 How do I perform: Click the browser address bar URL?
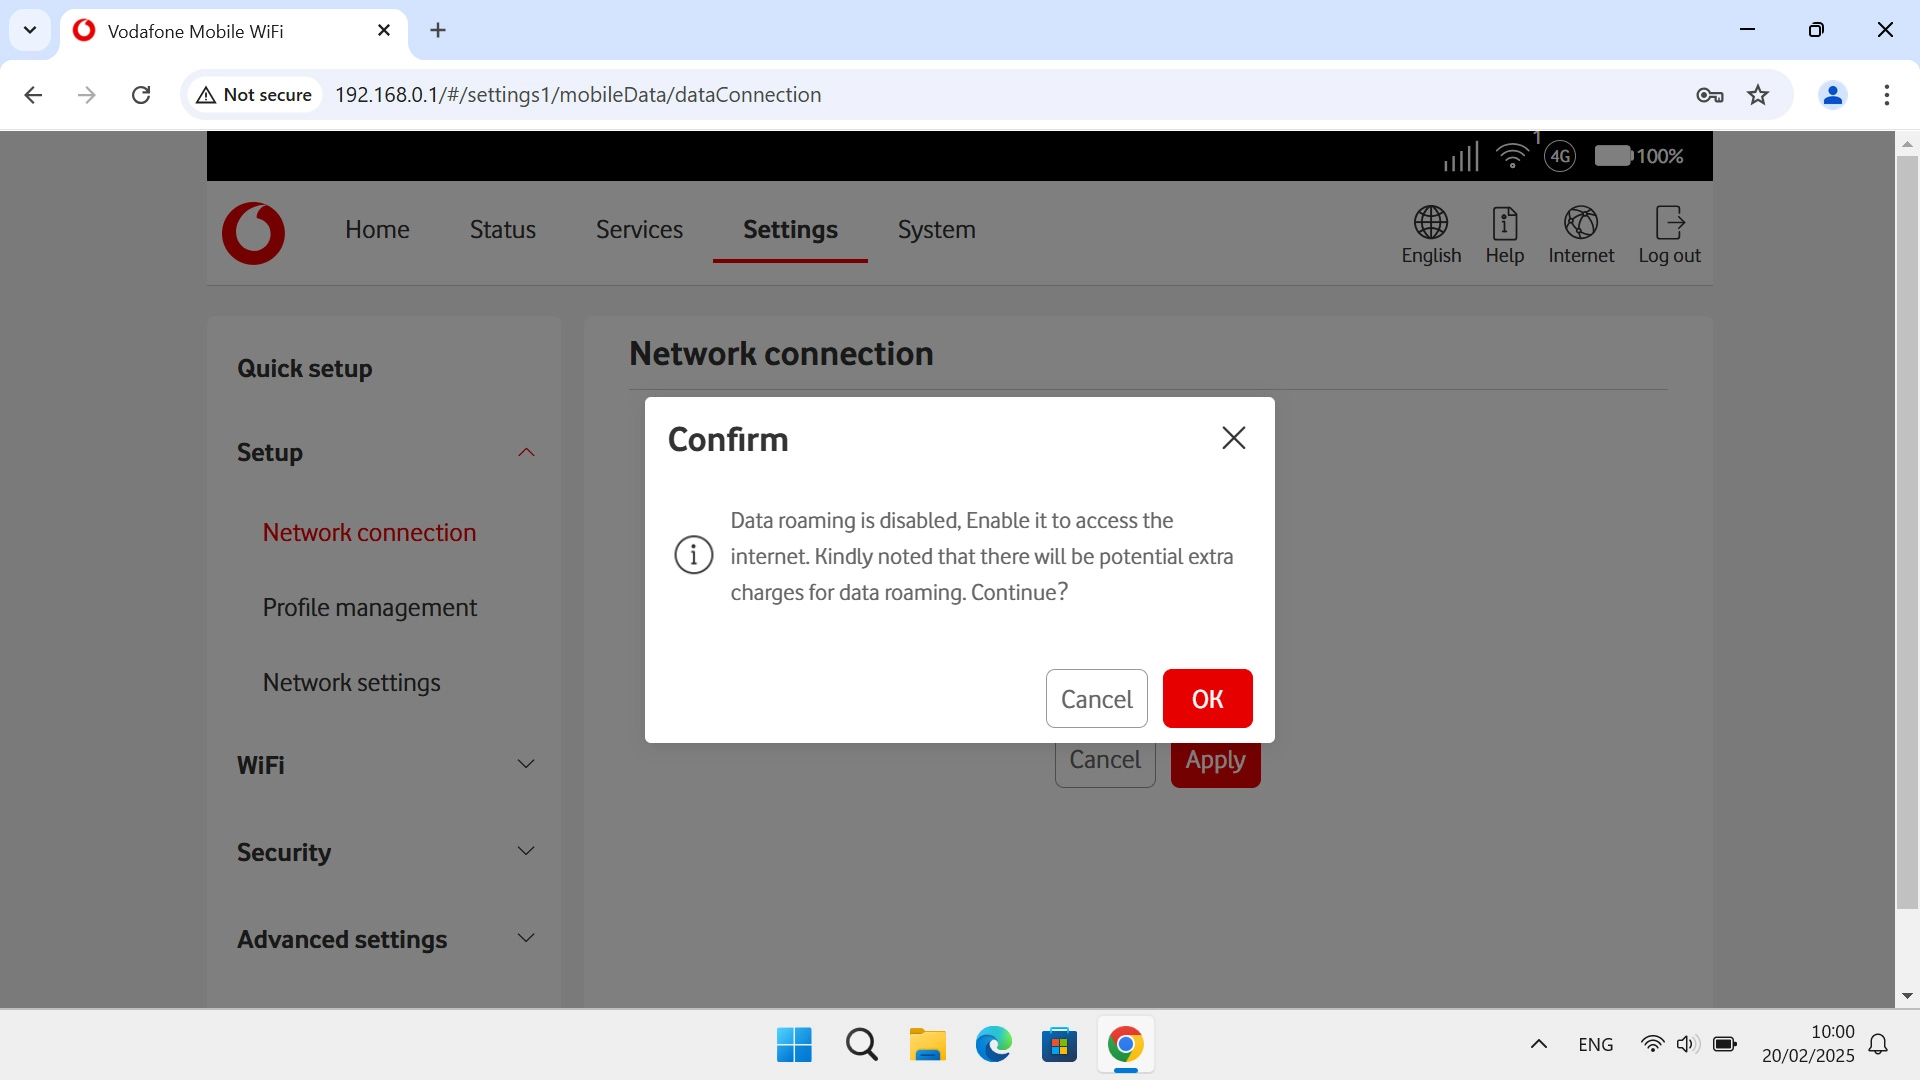578,95
